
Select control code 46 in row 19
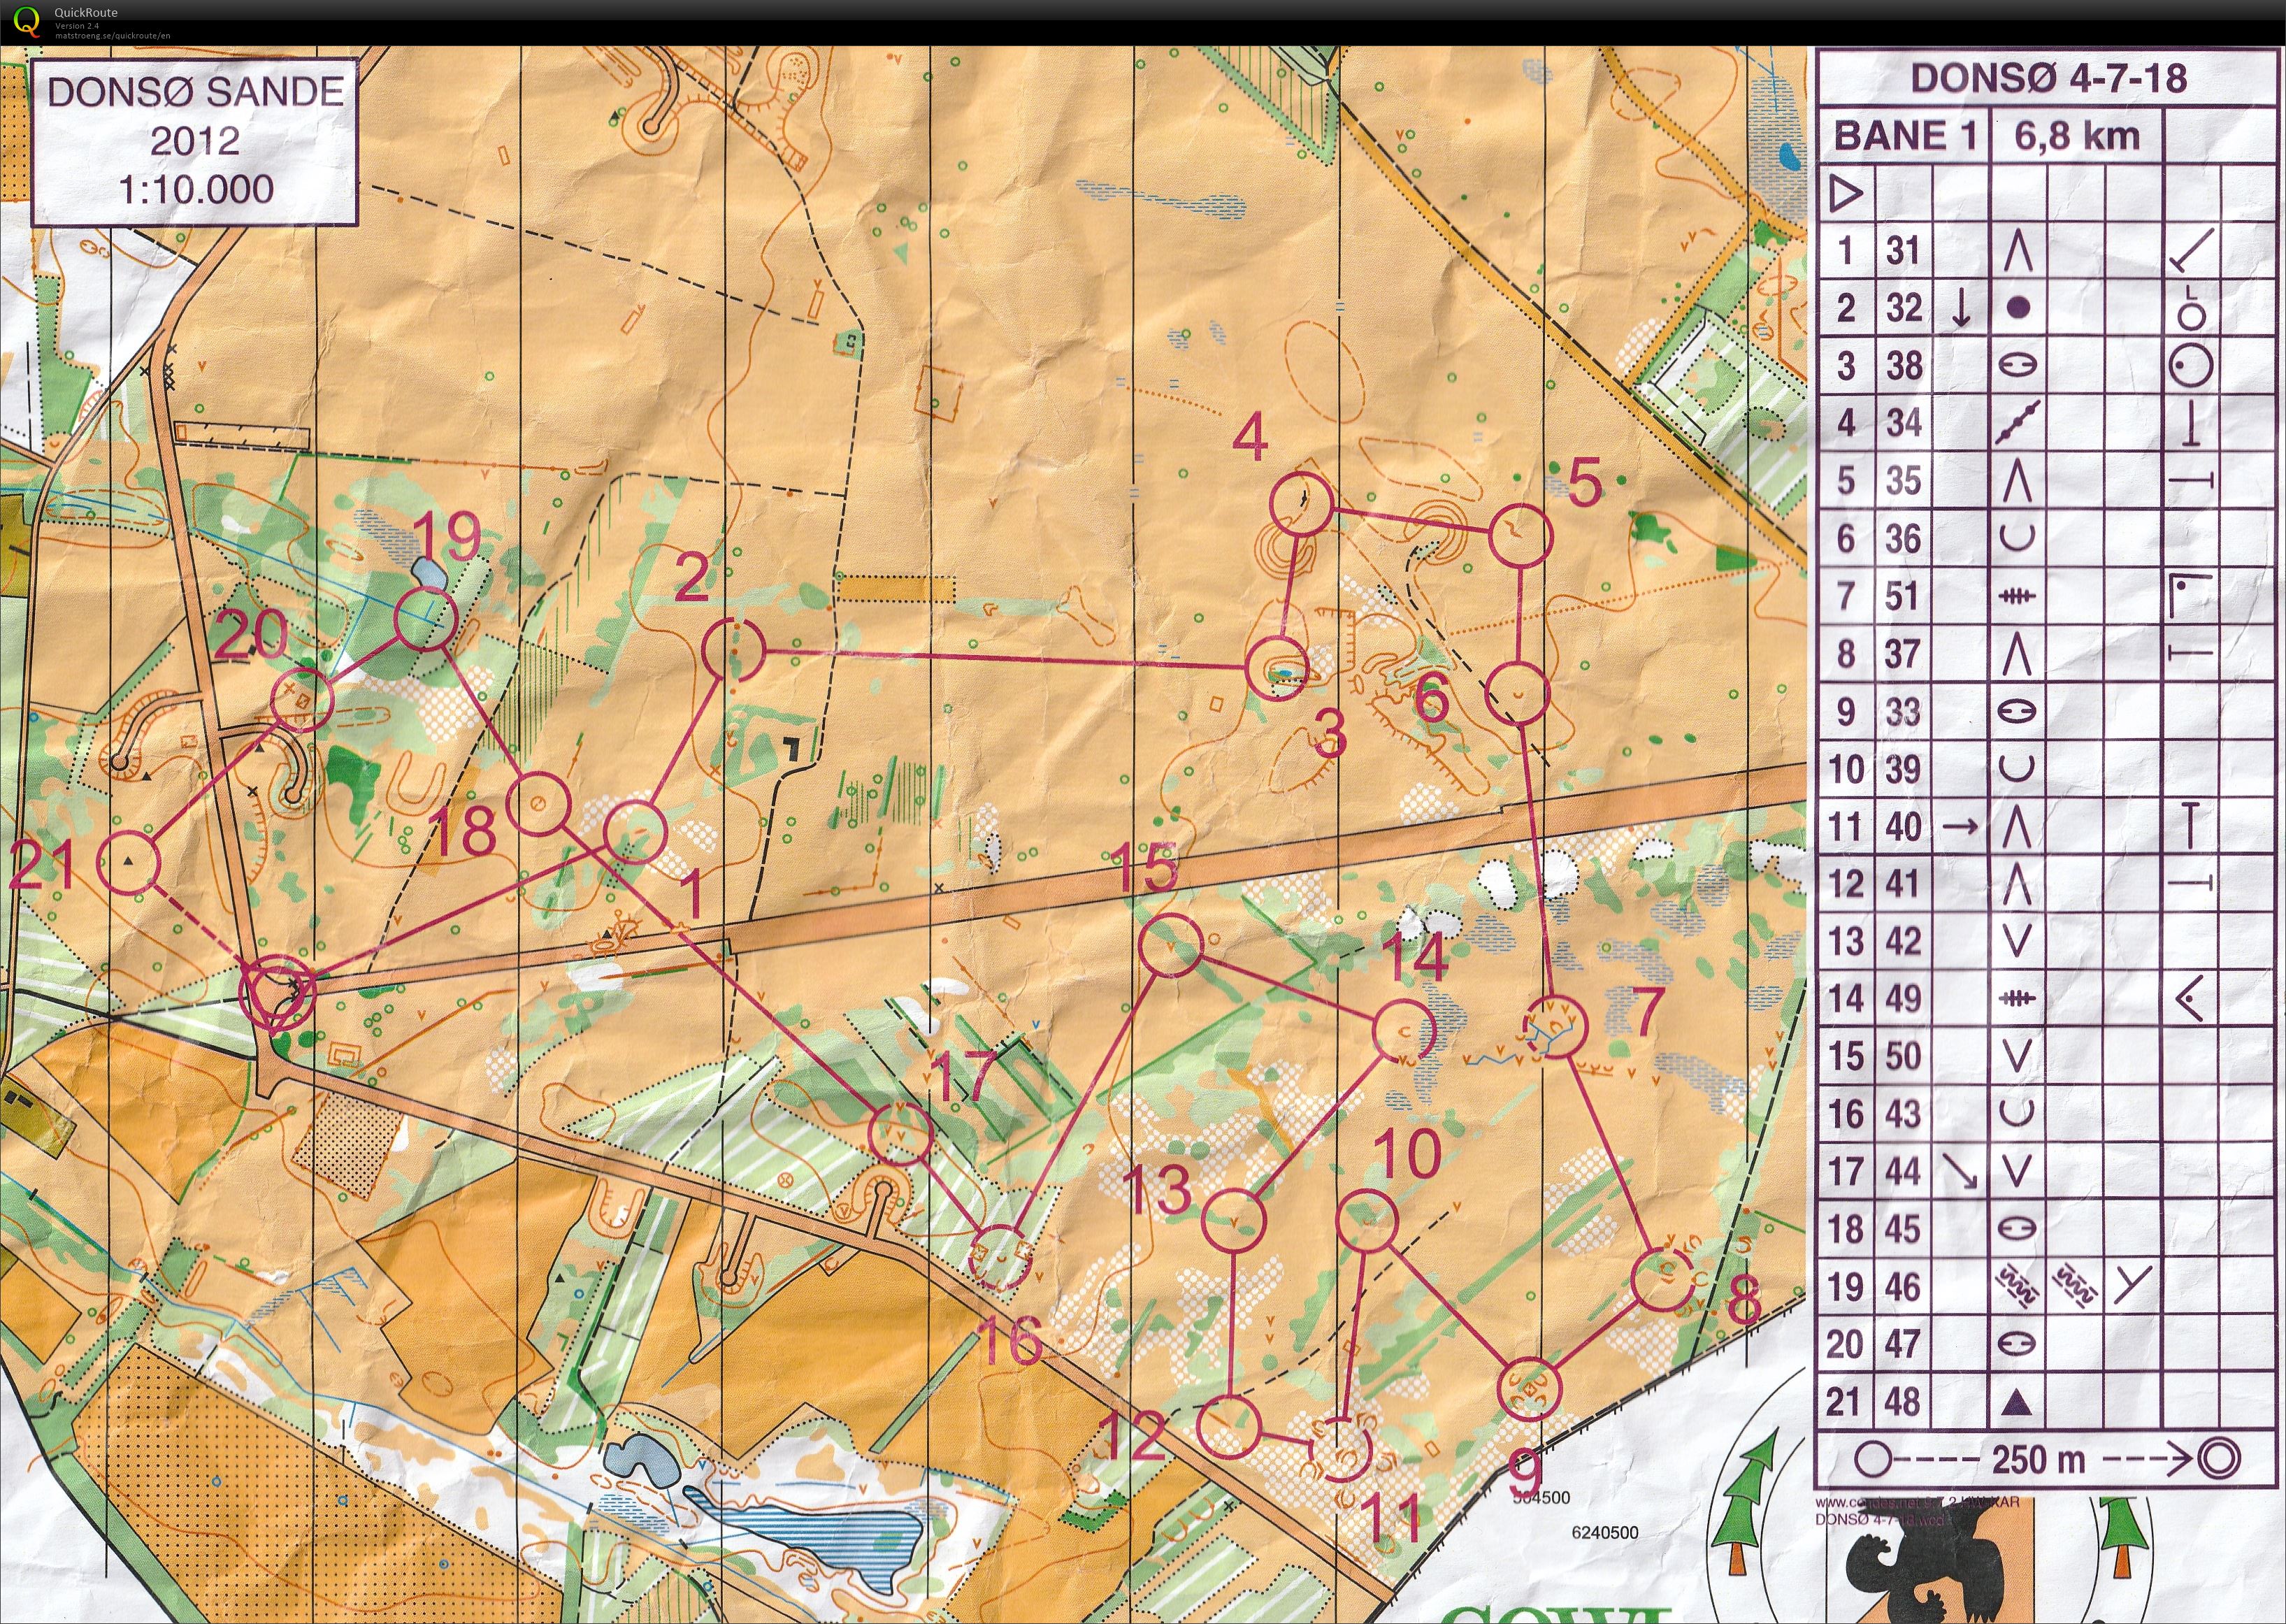coord(1903,1286)
